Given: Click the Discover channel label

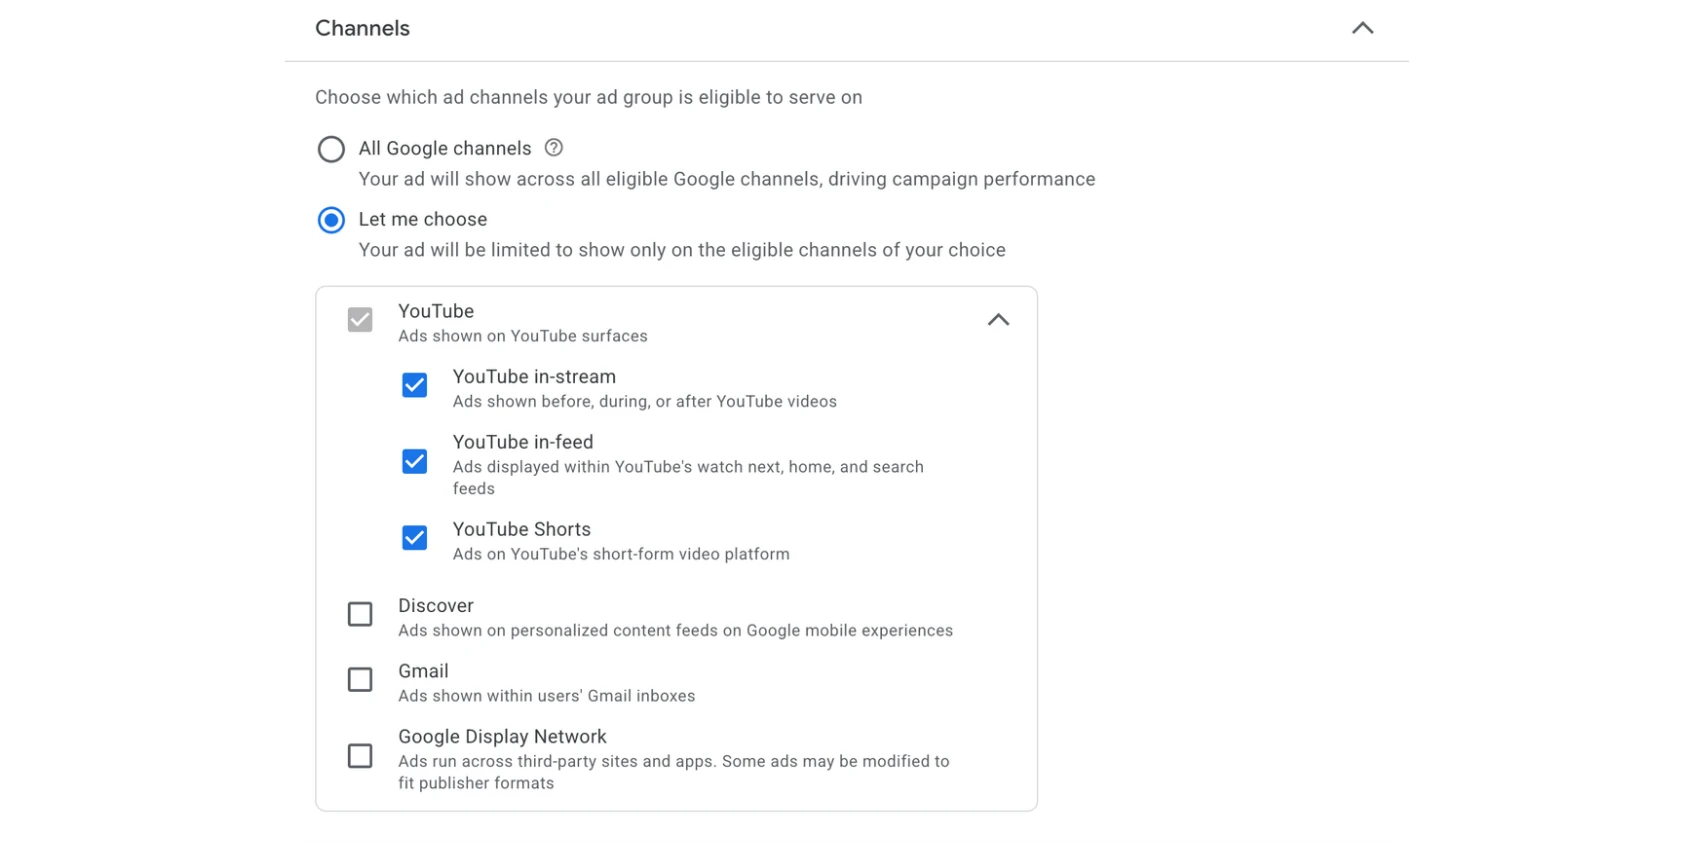Looking at the screenshot, I should pos(435,605).
